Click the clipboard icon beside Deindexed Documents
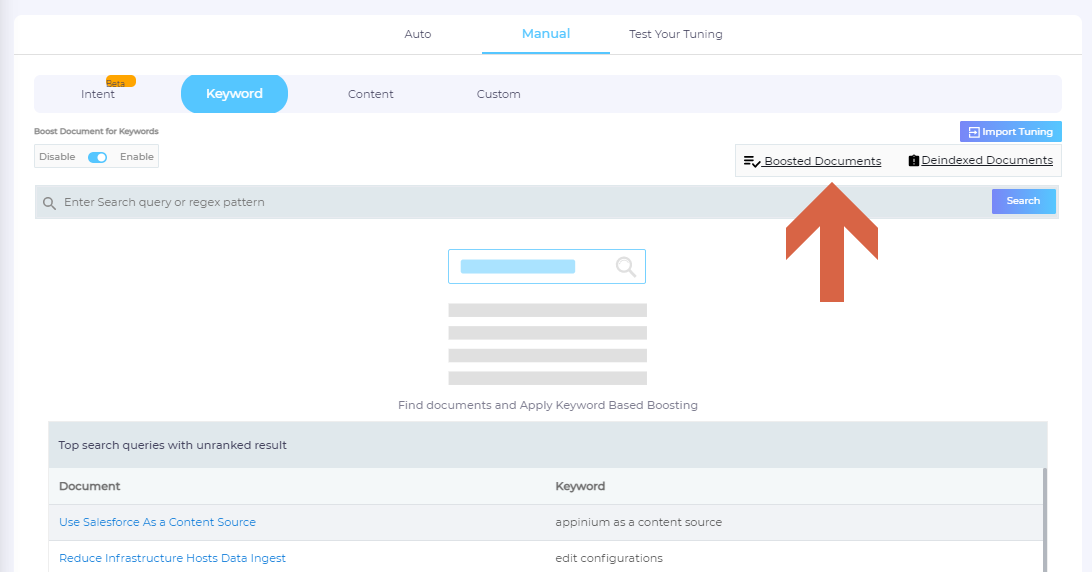Screen dimensions: 1092x572 click(913, 160)
